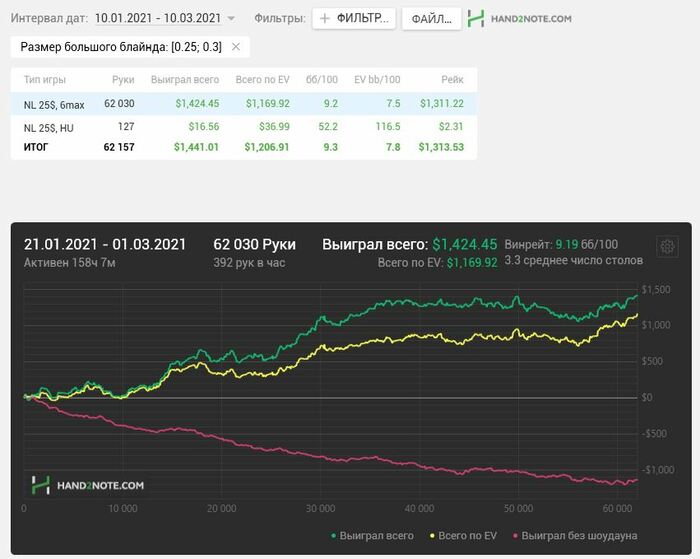700x559 pixels.
Task: Click the ИТОГ totals row label
Action: (36, 147)
